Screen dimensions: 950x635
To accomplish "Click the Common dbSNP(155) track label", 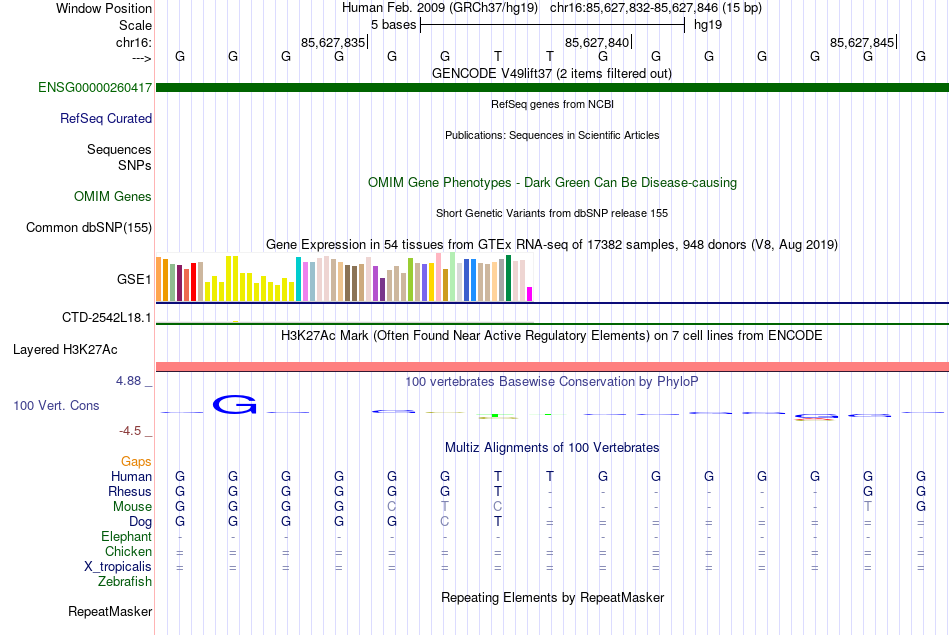I will coord(88,227).
